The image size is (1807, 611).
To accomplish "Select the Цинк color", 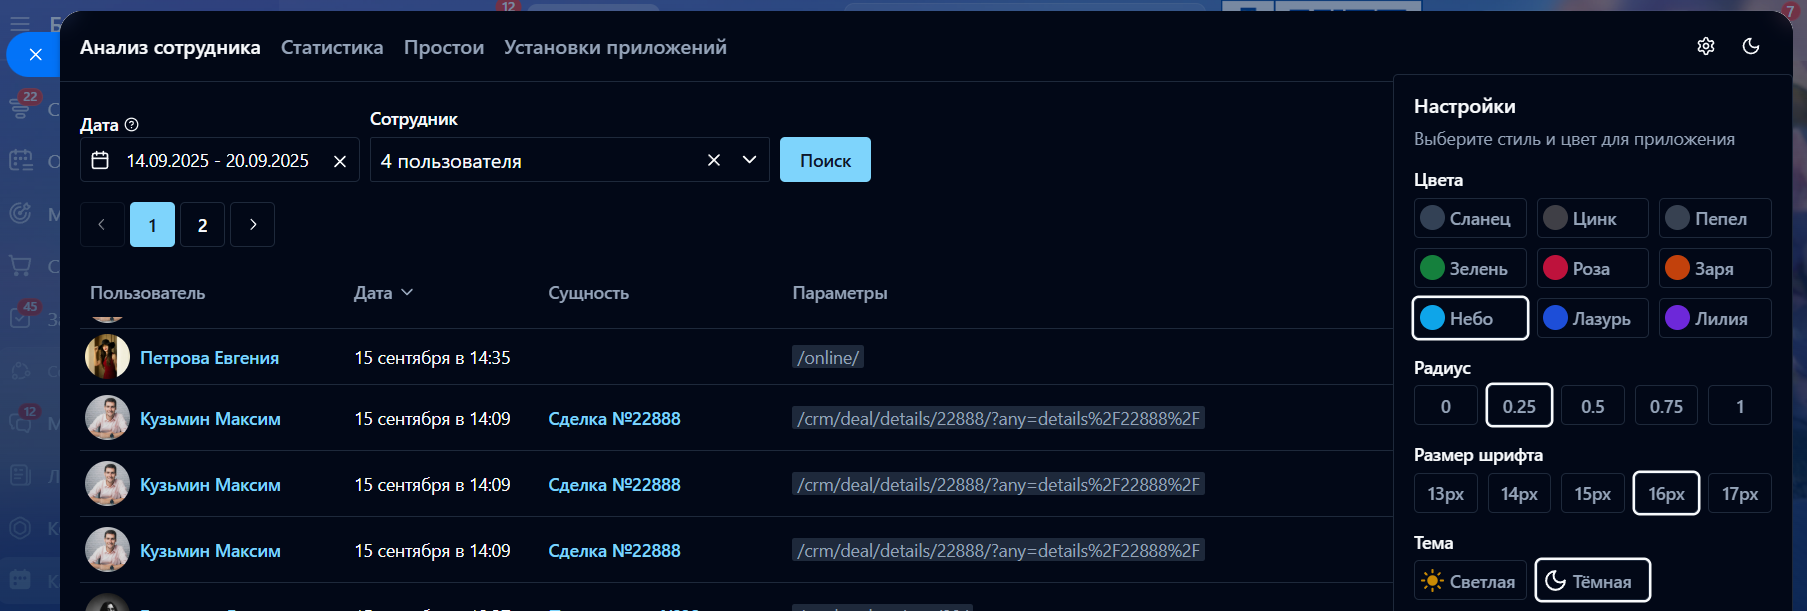I will 1592,218.
